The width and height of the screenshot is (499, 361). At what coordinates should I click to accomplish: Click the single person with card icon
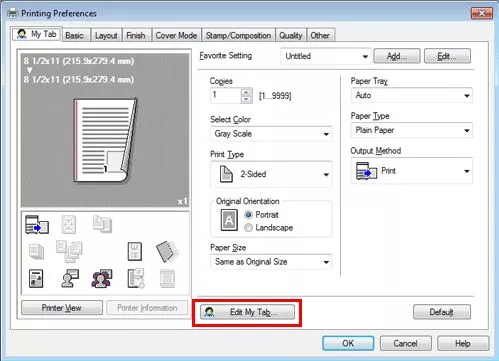[70, 278]
